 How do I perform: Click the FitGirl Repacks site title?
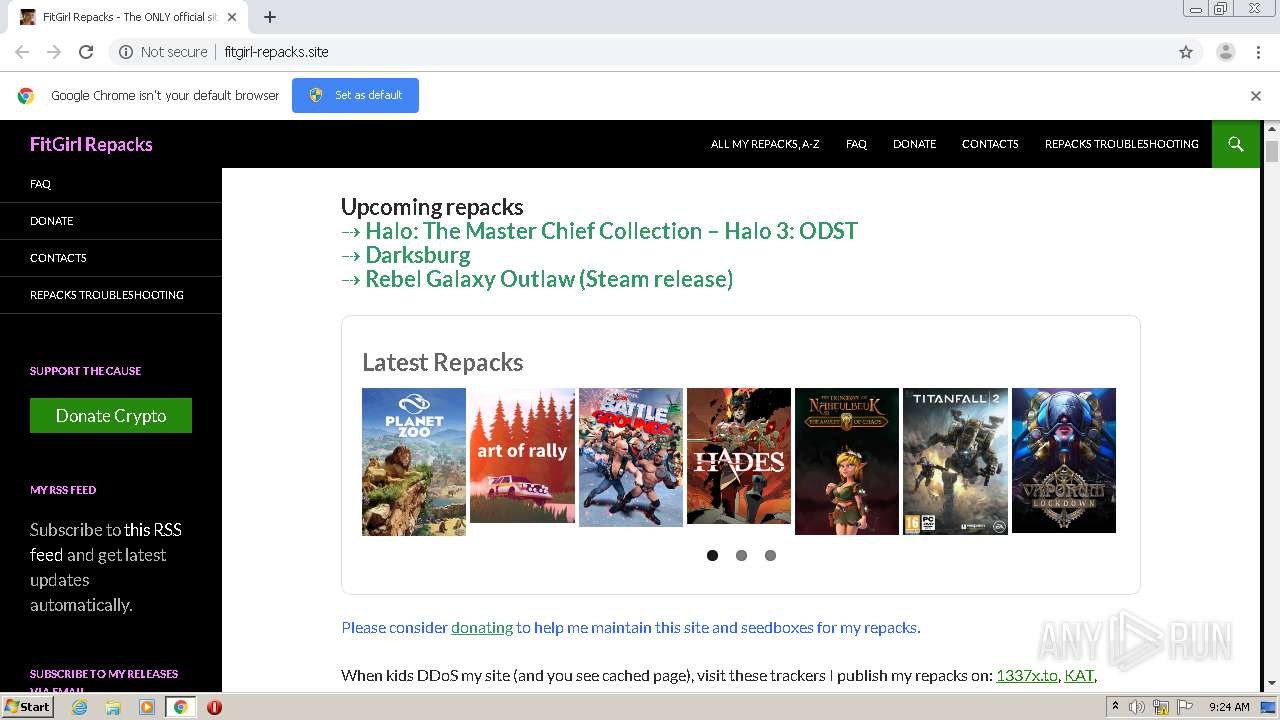[91, 144]
